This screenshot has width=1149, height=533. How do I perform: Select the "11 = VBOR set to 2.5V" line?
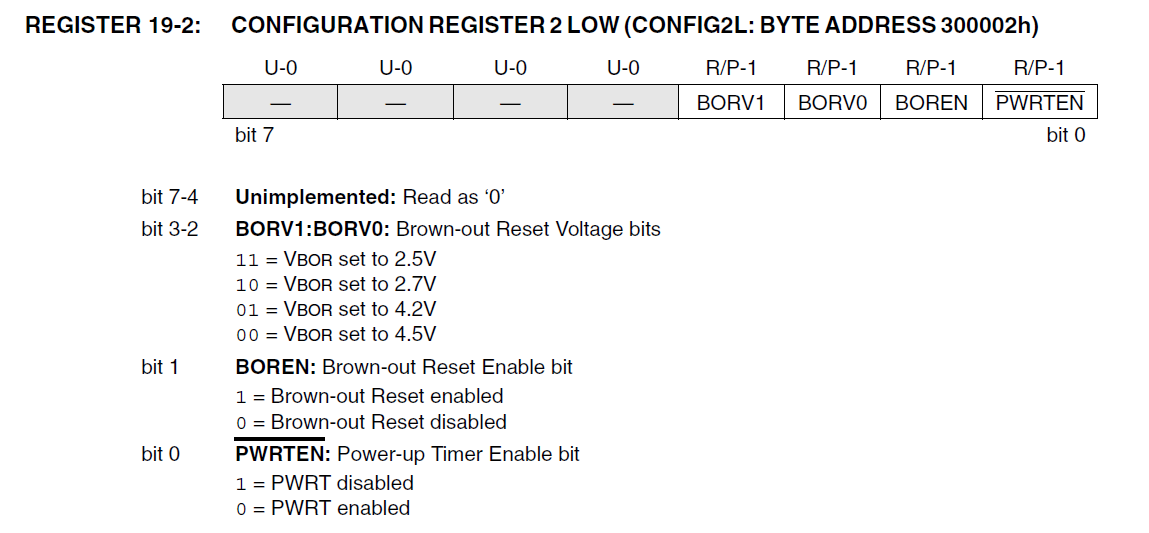(336, 259)
